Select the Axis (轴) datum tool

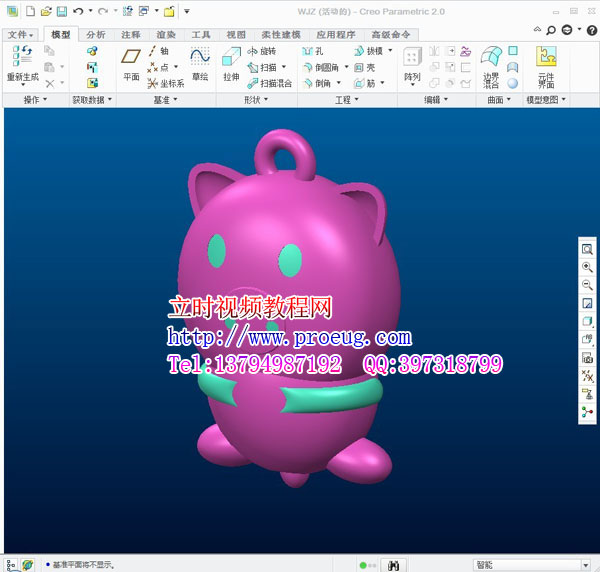point(159,51)
